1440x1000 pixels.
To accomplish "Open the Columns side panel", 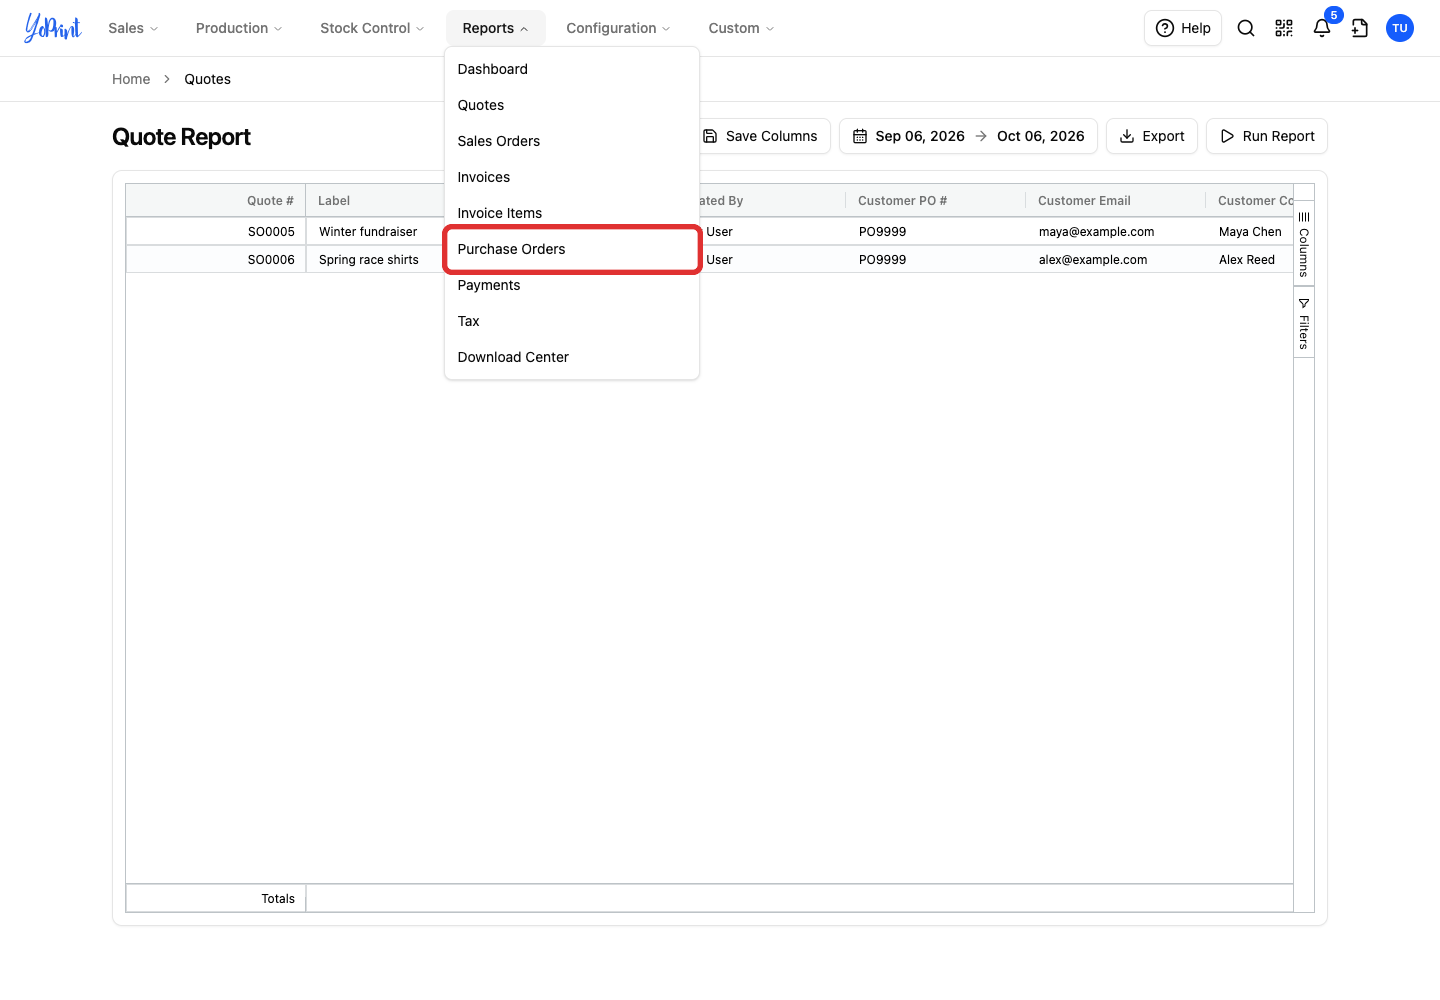I will (1304, 245).
